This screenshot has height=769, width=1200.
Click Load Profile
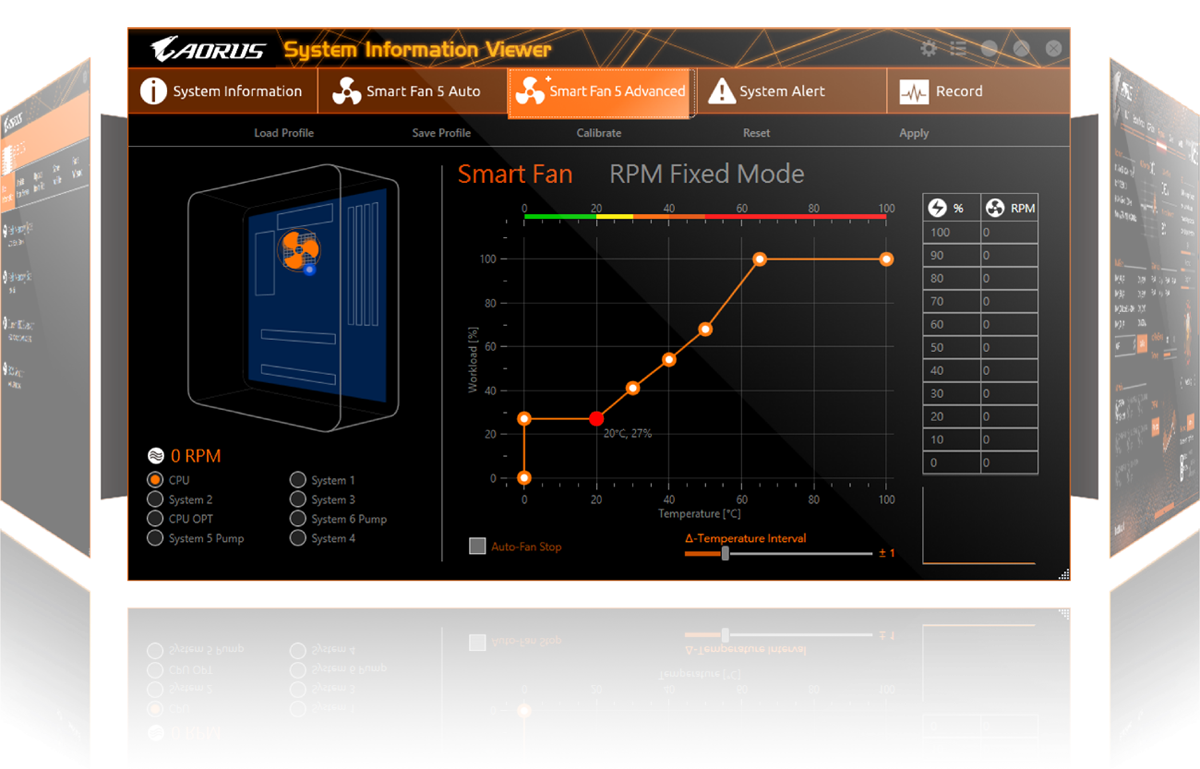[284, 133]
